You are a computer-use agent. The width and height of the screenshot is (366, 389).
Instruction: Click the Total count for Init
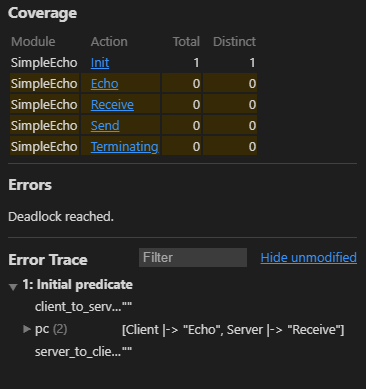pyautogui.click(x=196, y=63)
